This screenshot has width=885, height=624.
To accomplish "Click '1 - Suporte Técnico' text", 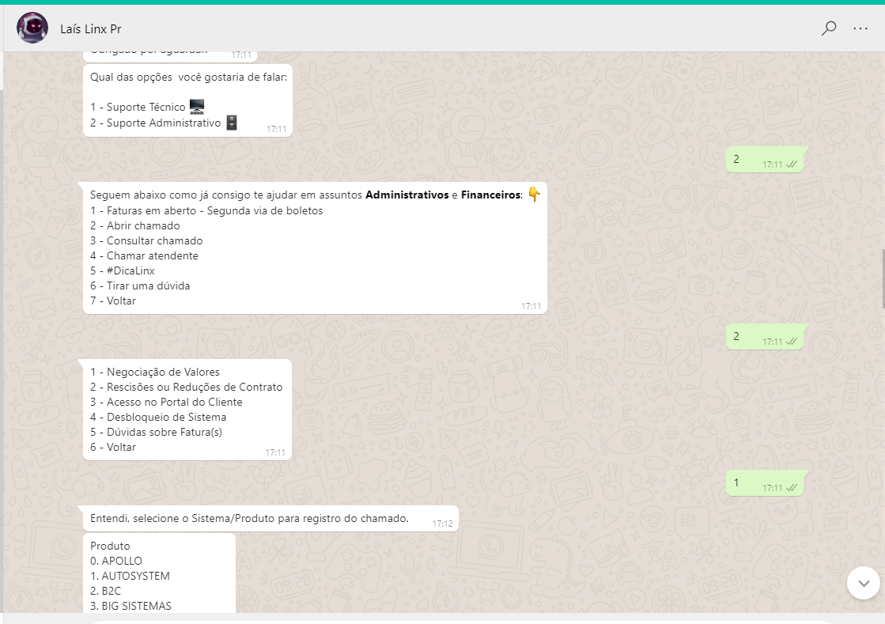I will coord(138,107).
